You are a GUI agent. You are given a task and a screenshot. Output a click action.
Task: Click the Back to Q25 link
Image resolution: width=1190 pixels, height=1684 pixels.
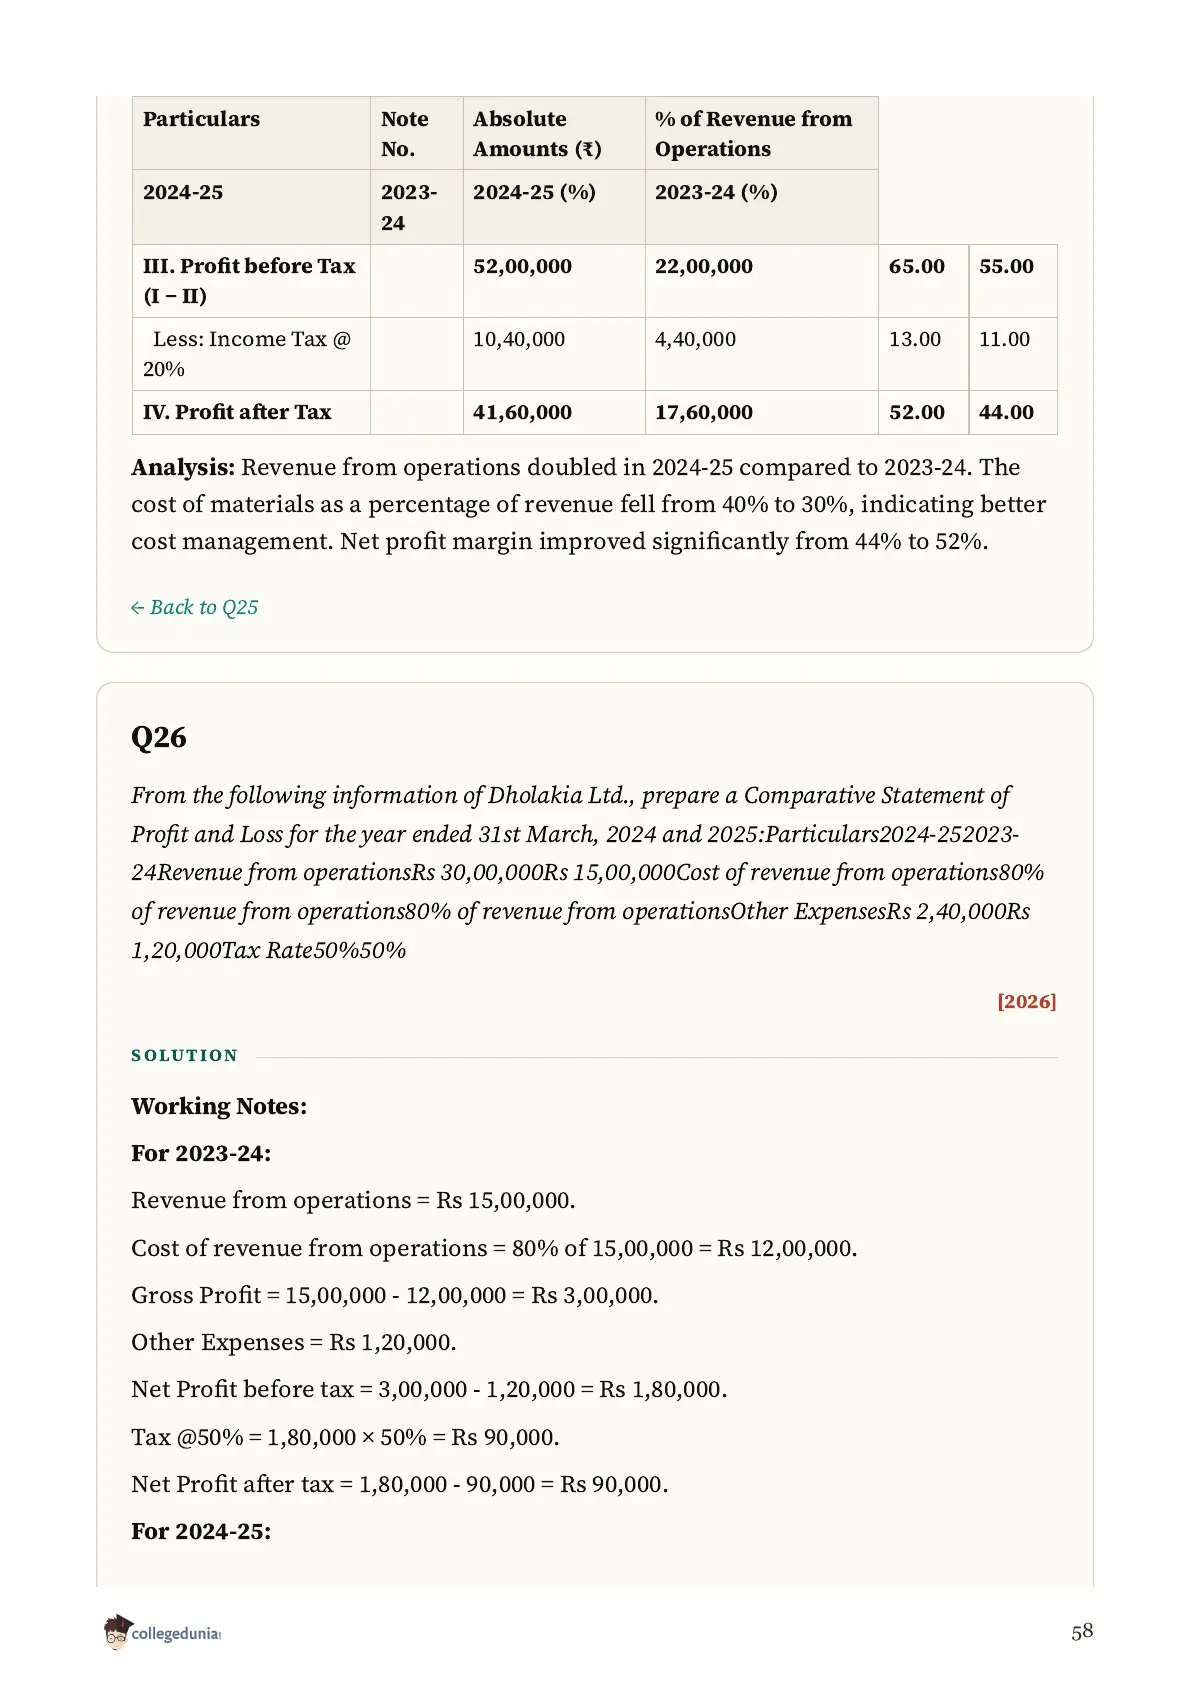[194, 607]
